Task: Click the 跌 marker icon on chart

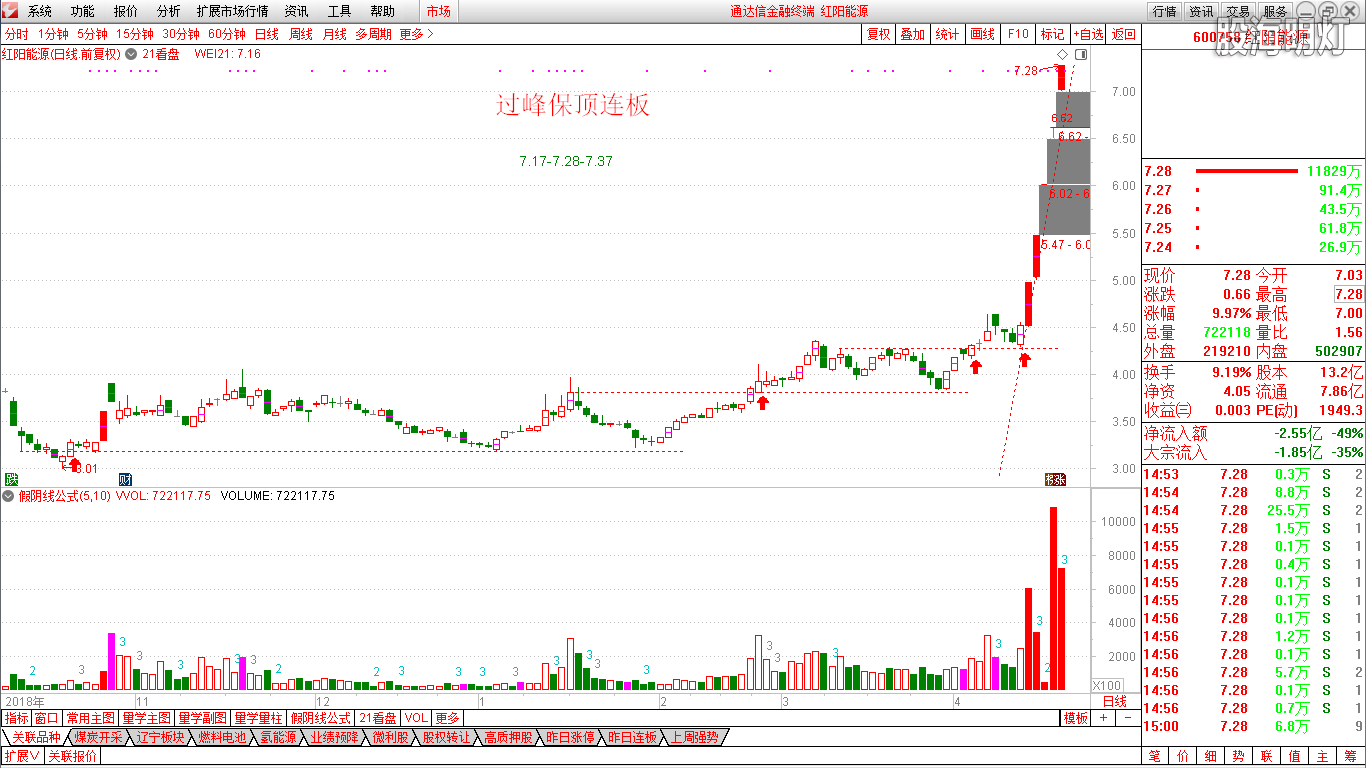Action: point(11,479)
